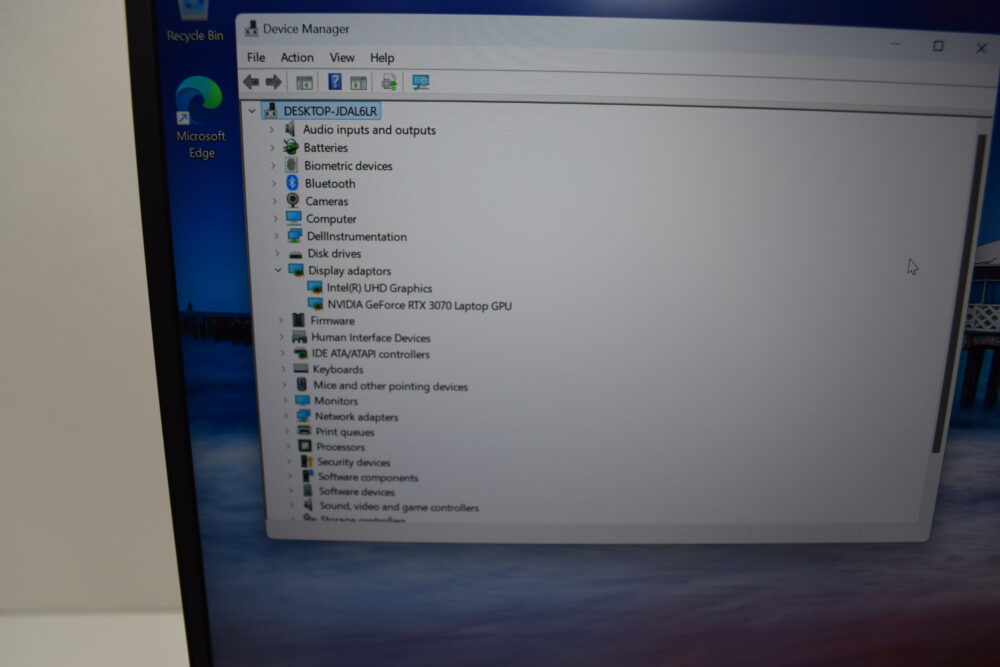Screen dimensions: 1000x667
Task: Select the Biometric devices label
Action: pos(348,166)
